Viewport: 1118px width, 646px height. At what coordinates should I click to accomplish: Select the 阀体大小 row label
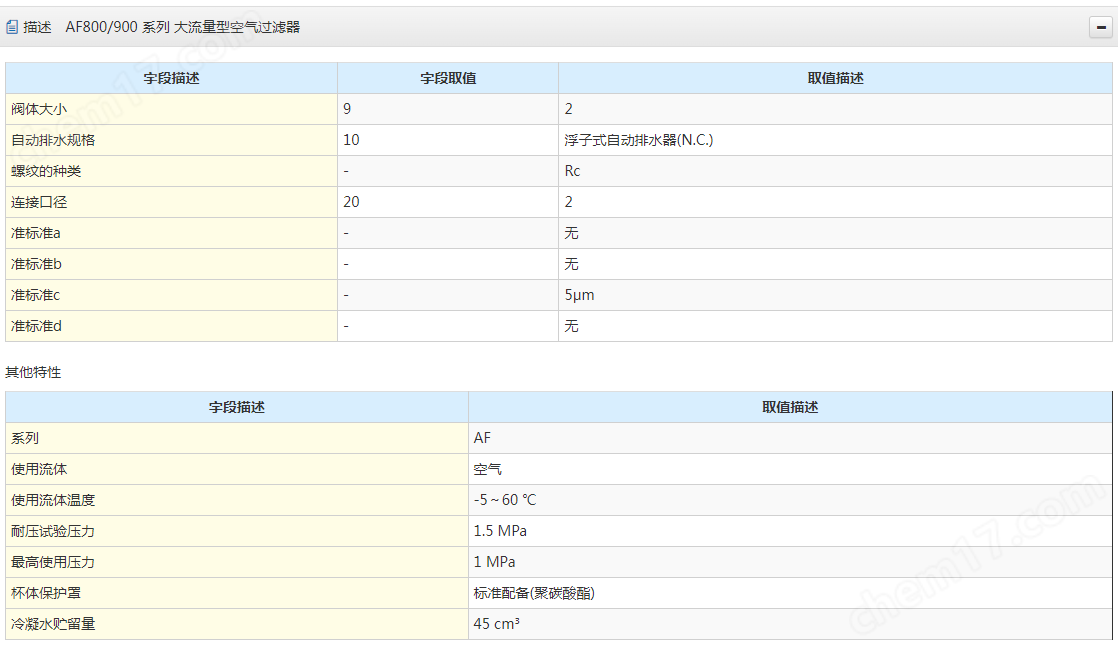(39, 109)
